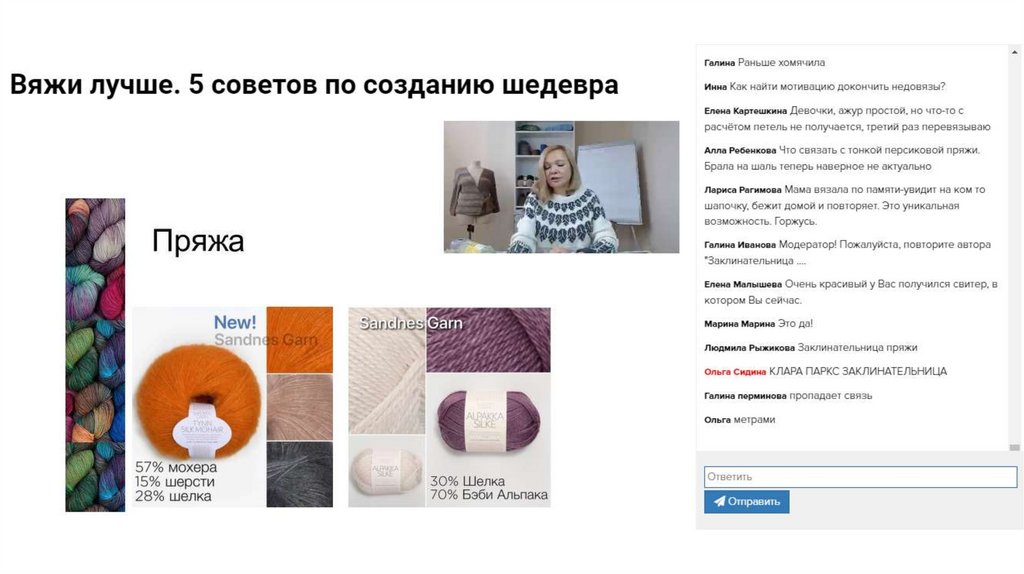Viewport: 1024px width, 574px height.
Task: Click username Людмила Рыжикова in chat
Action: pos(749,348)
